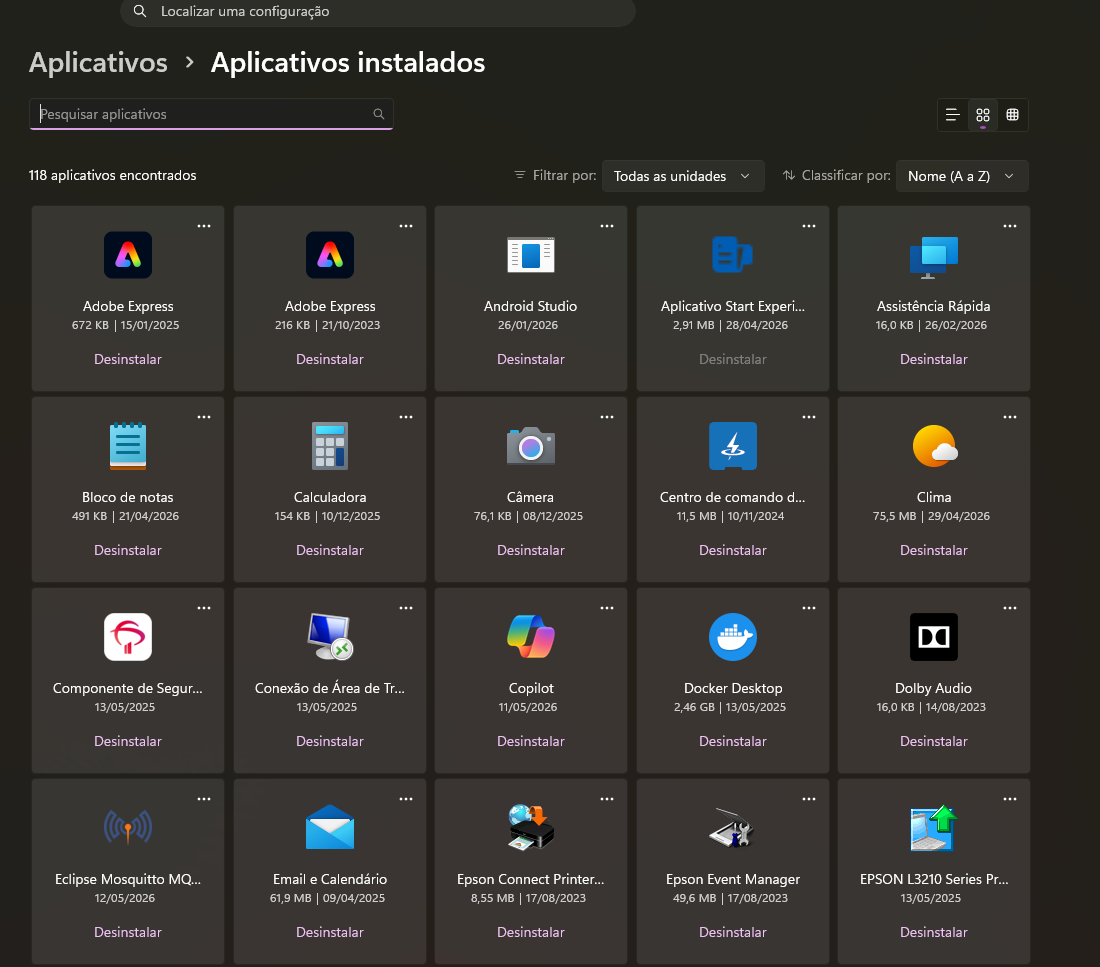The width and height of the screenshot is (1100, 967).
Task: Click Desinstalar under Câmera
Action: [x=530, y=550]
